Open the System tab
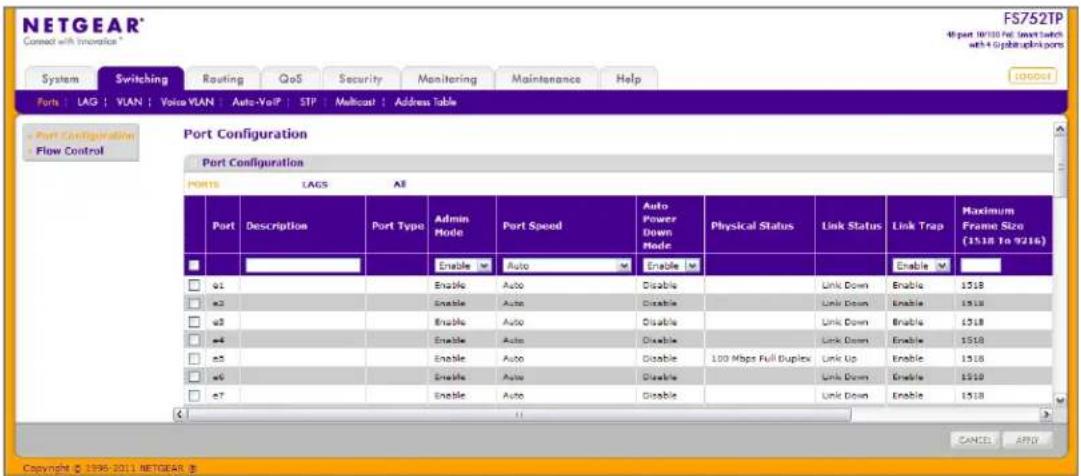Image resolution: width=1081 pixels, height=476 pixels. pyautogui.click(x=62, y=79)
